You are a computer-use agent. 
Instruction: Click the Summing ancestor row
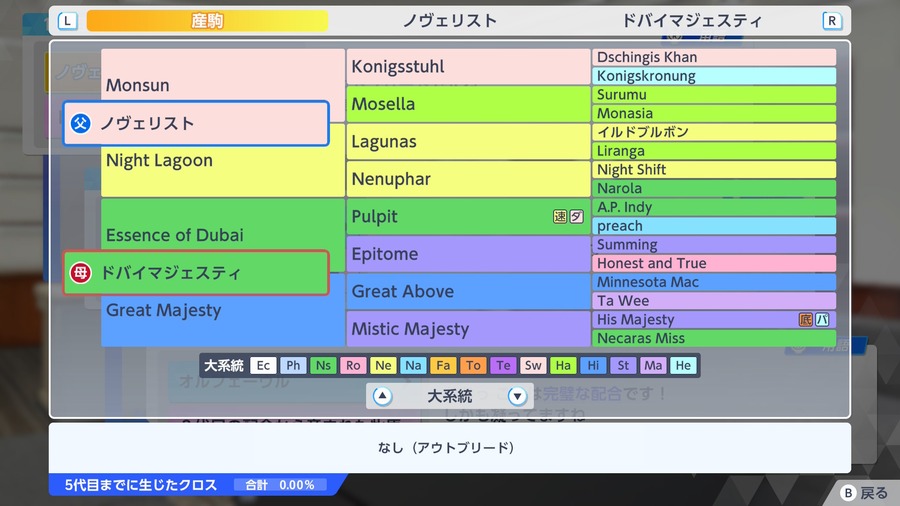coord(714,244)
